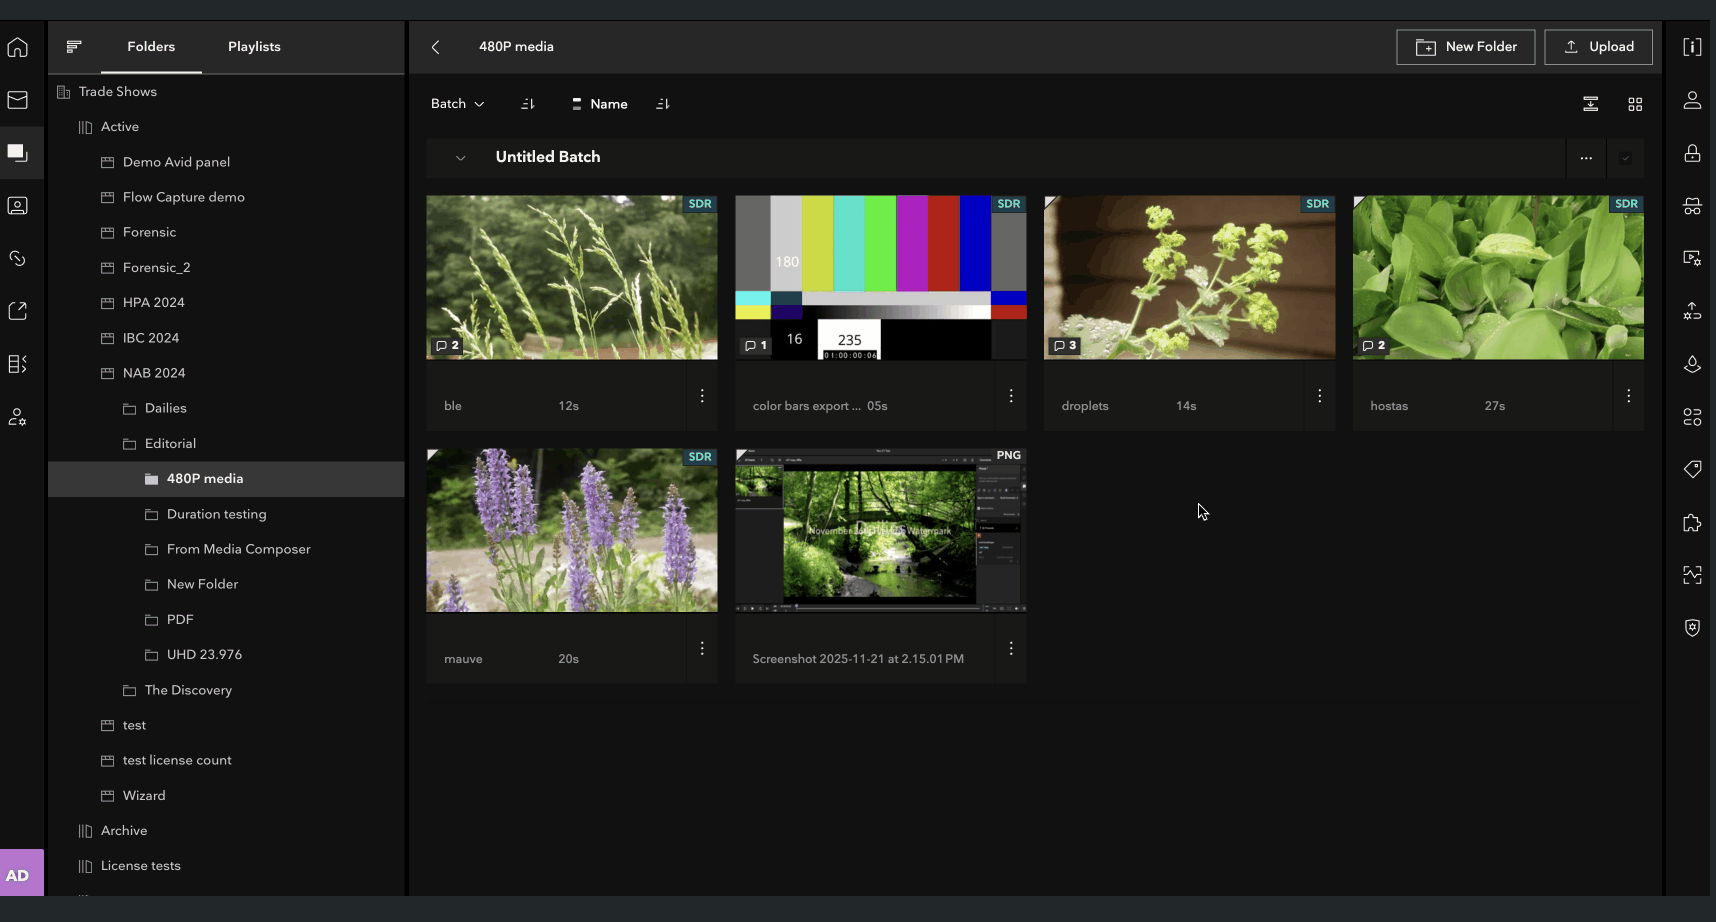Toggle the grid view layout icon
Viewport: 1716px width, 922px height.
(x=1635, y=104)
